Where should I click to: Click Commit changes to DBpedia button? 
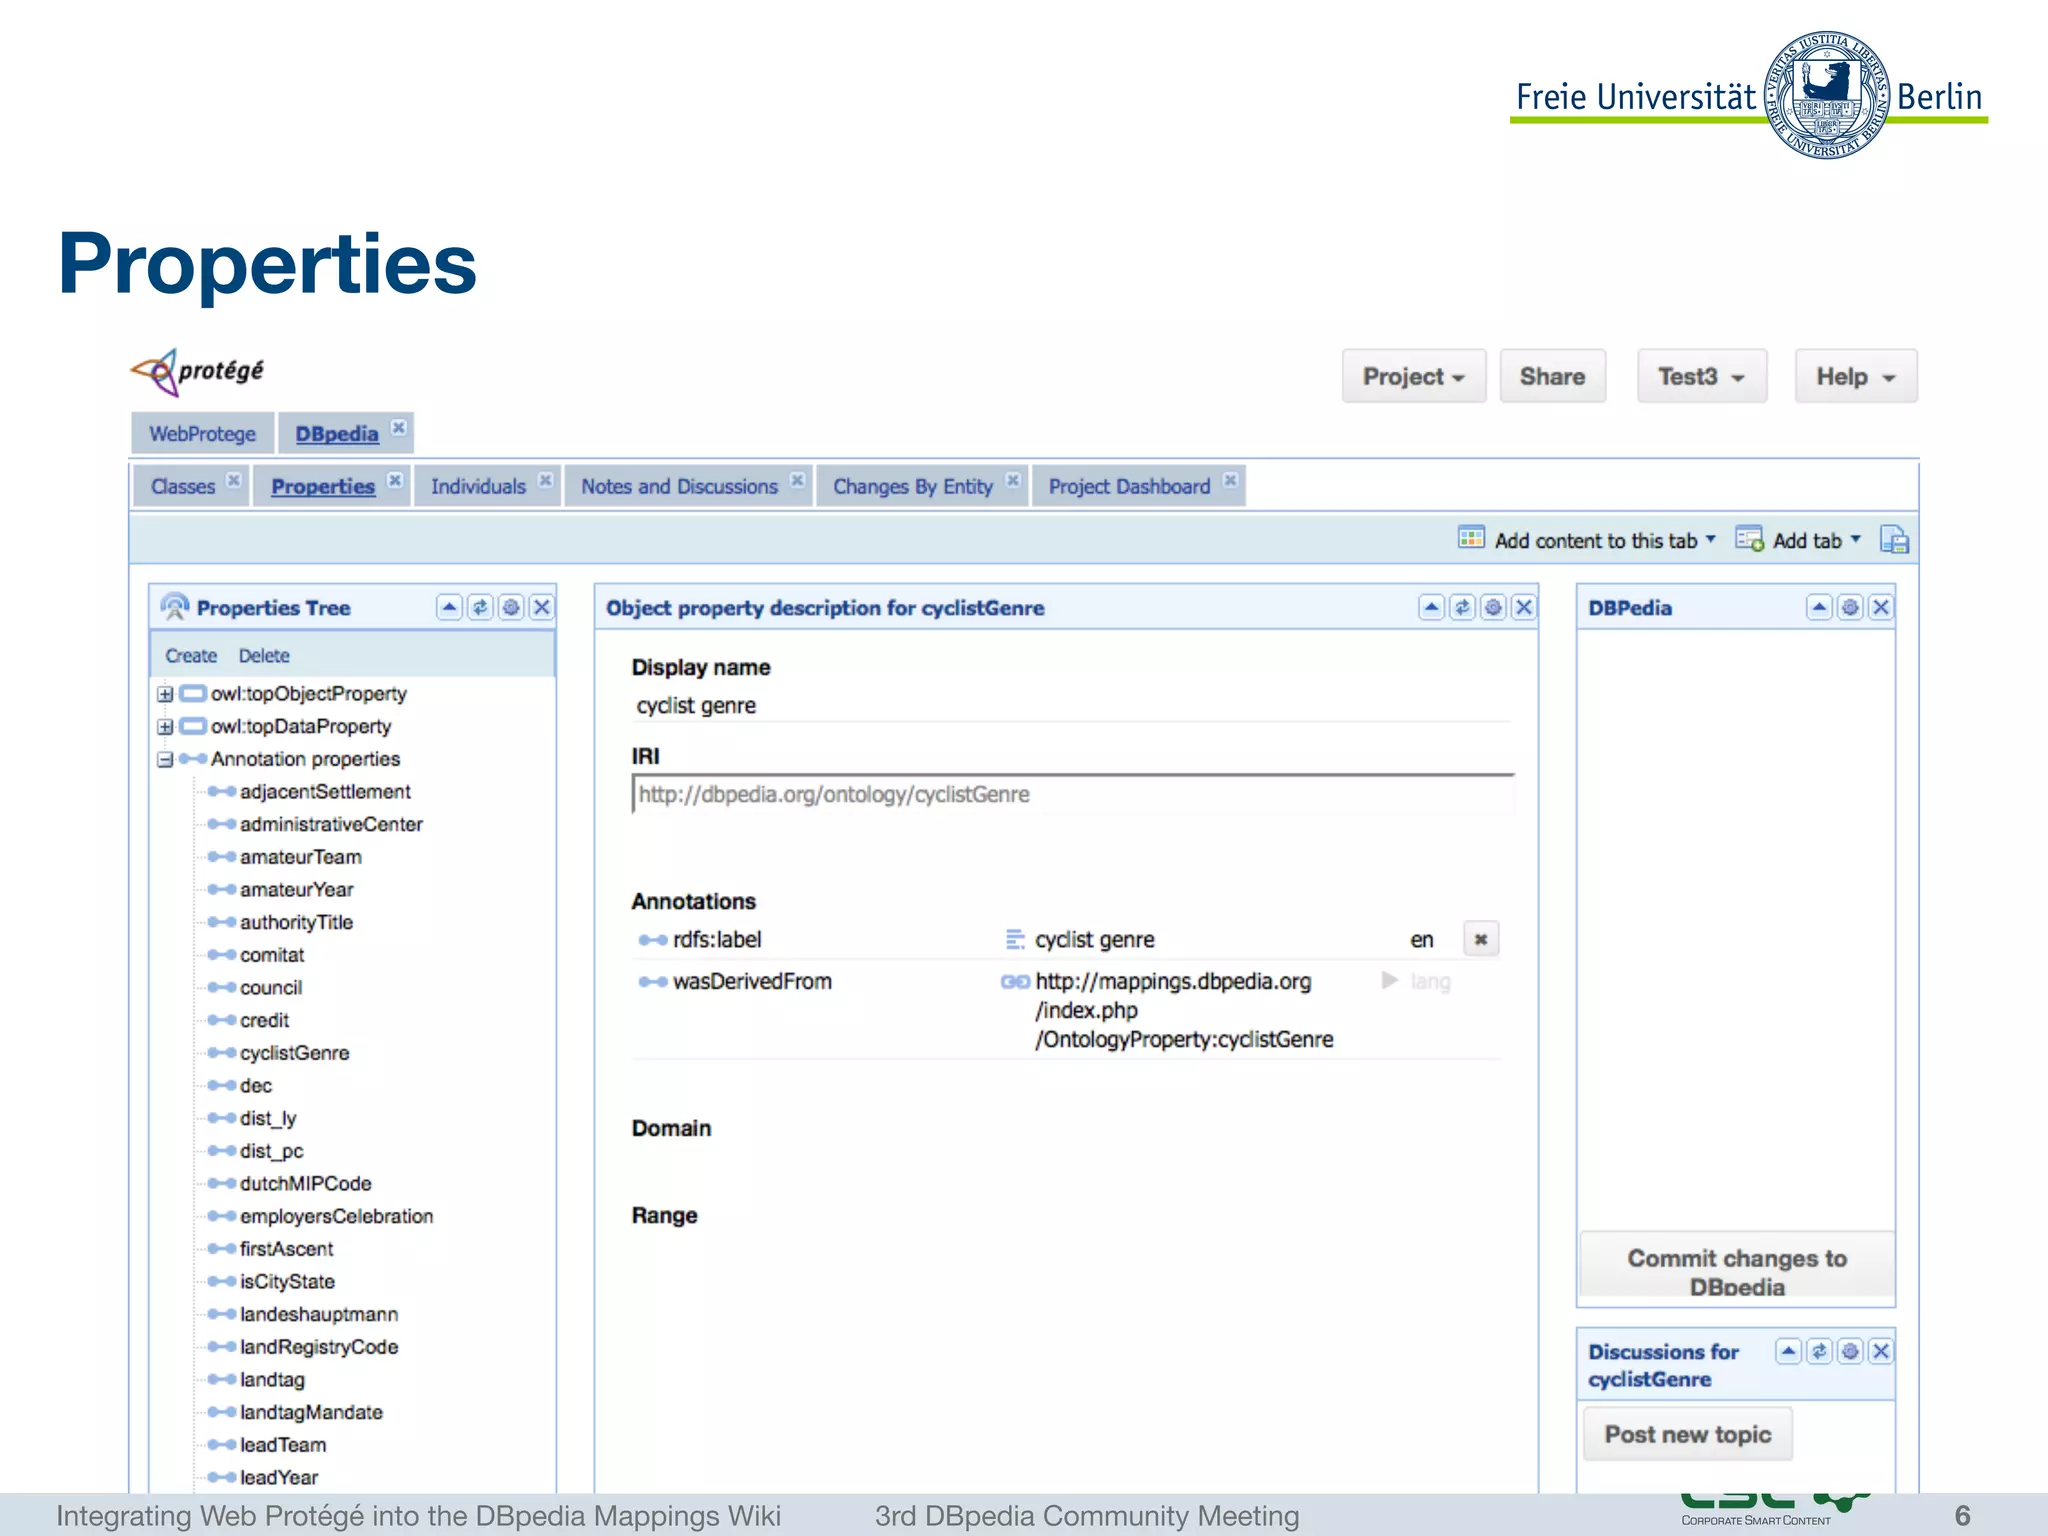coord(1737,1265)
